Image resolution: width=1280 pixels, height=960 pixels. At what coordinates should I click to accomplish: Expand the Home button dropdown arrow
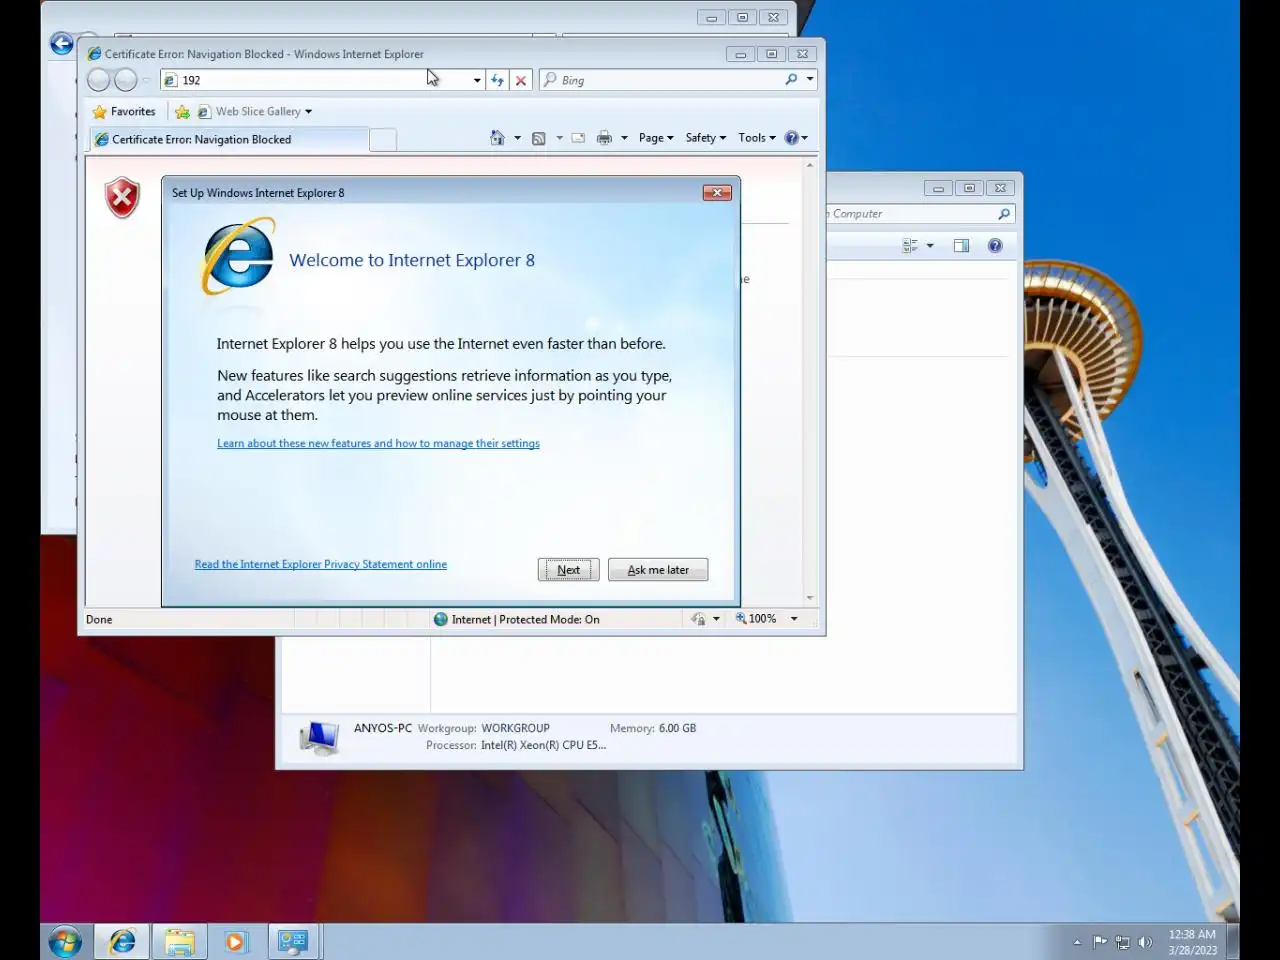(517, 138)
